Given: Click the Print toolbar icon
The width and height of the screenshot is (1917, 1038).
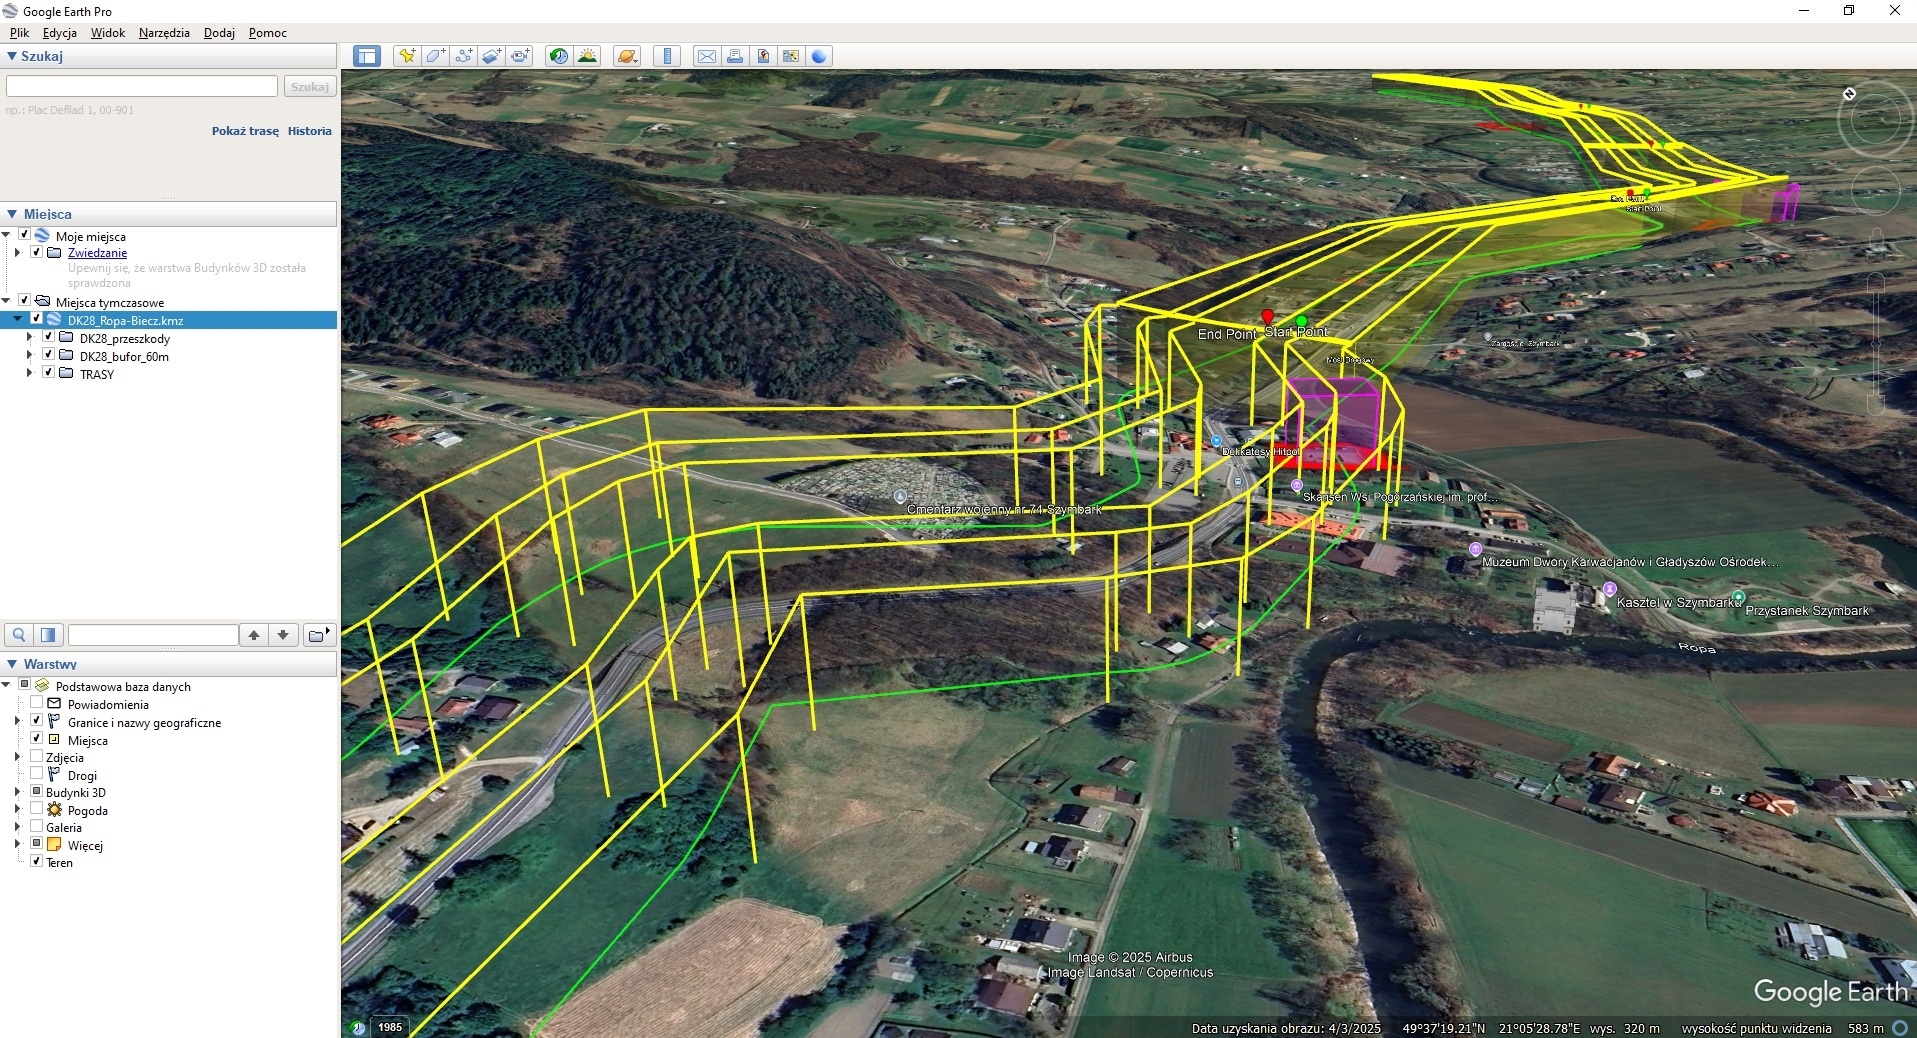Looking at the screenshot, I should [735, 56].
